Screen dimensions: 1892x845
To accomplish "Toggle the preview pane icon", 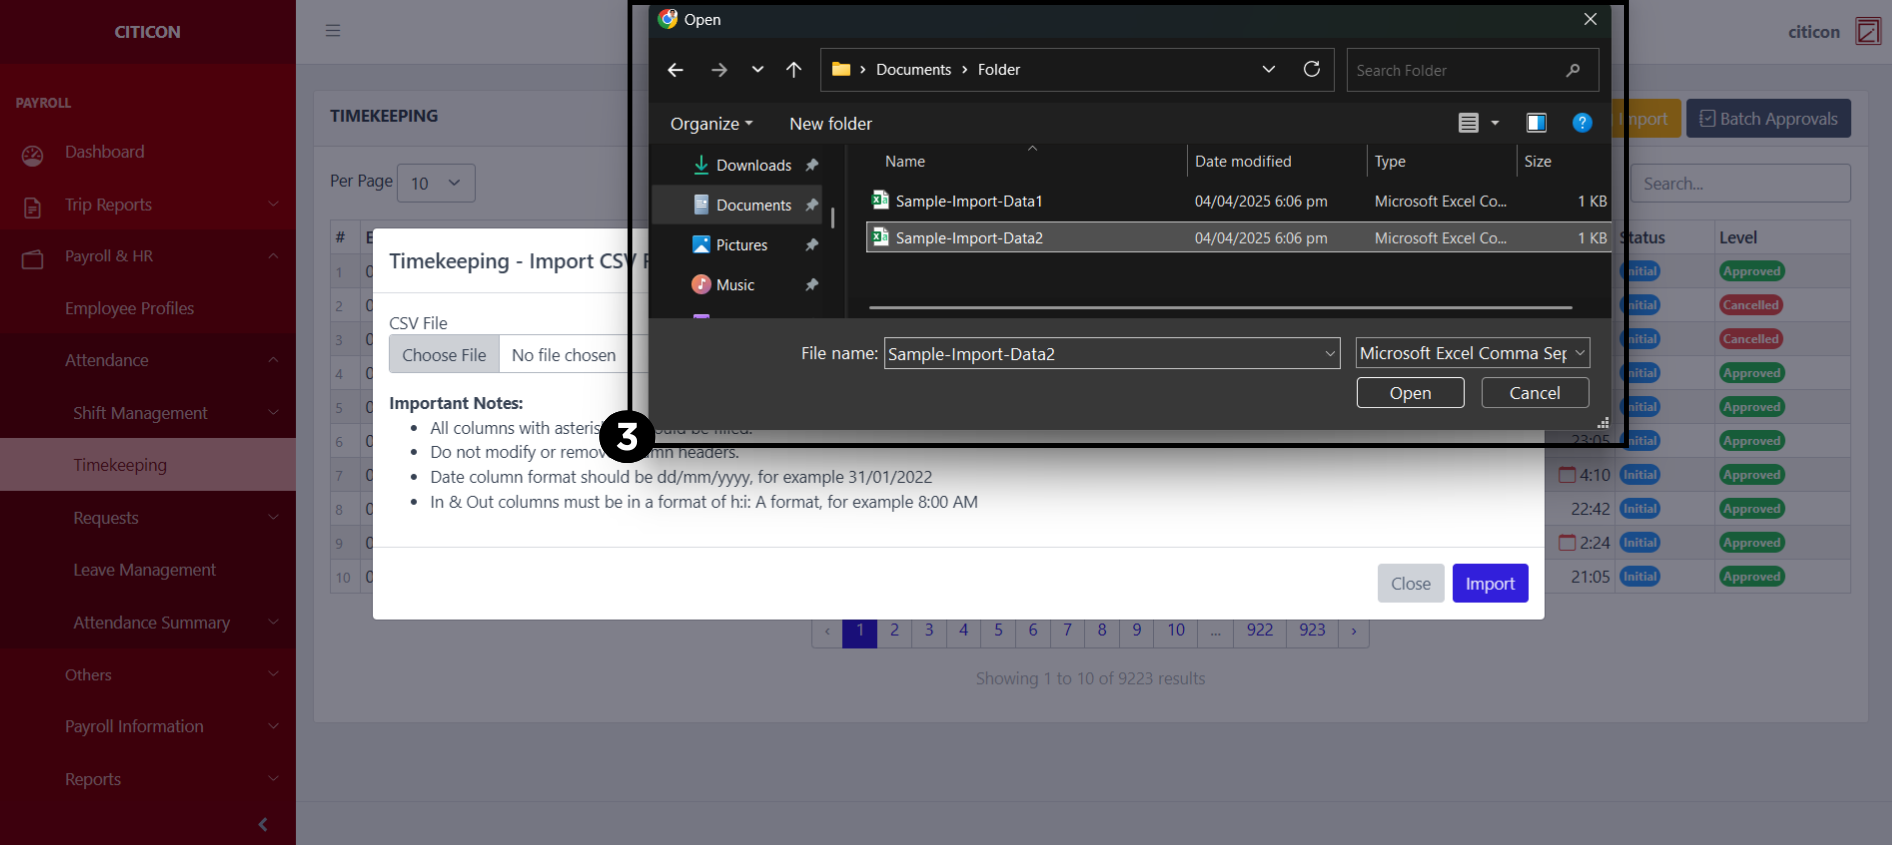I will (x=1537, y=123).
